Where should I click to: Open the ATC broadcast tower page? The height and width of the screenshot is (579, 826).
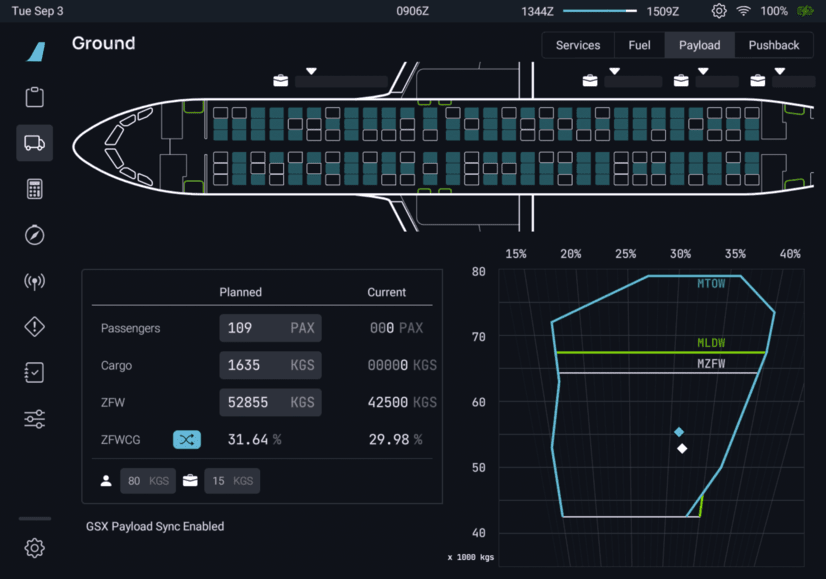point(35,281)
